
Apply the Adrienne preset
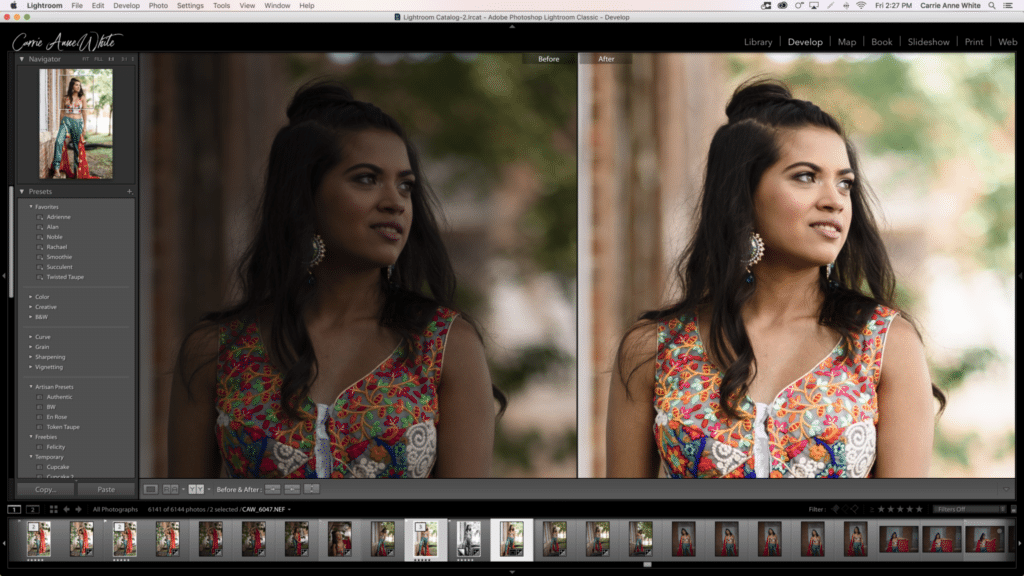[x=58, y=217]
